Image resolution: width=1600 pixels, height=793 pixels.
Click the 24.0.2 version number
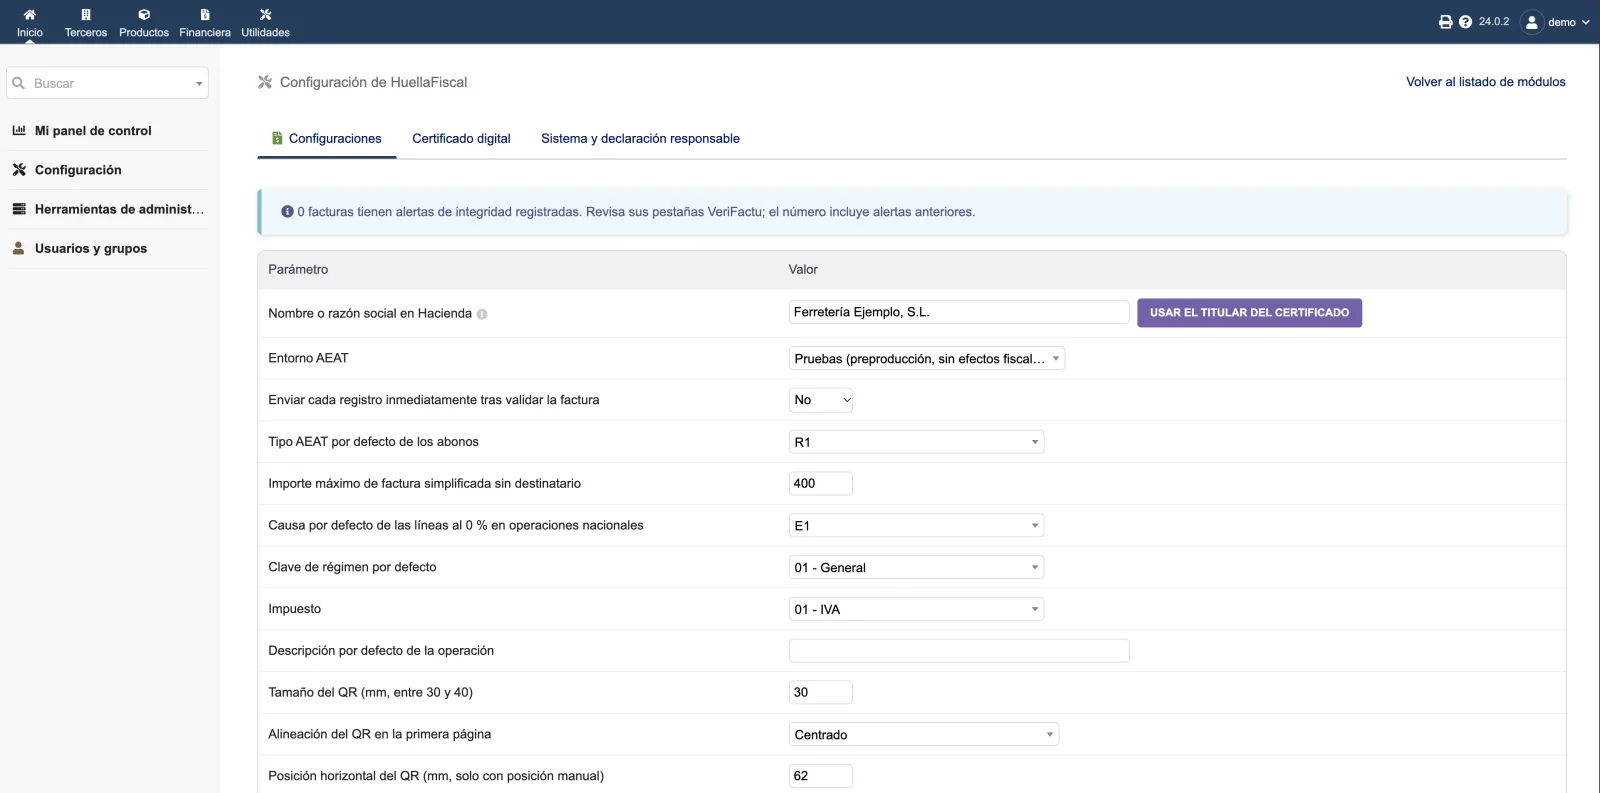tap(1494, 22)
